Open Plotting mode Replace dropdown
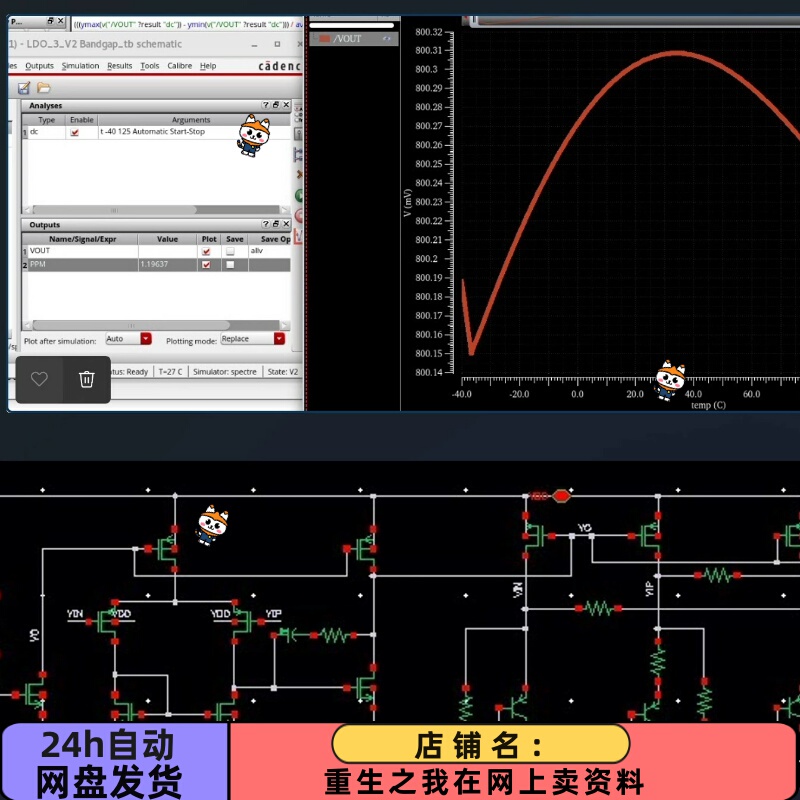800x800 pixels. tap(279, 339)
